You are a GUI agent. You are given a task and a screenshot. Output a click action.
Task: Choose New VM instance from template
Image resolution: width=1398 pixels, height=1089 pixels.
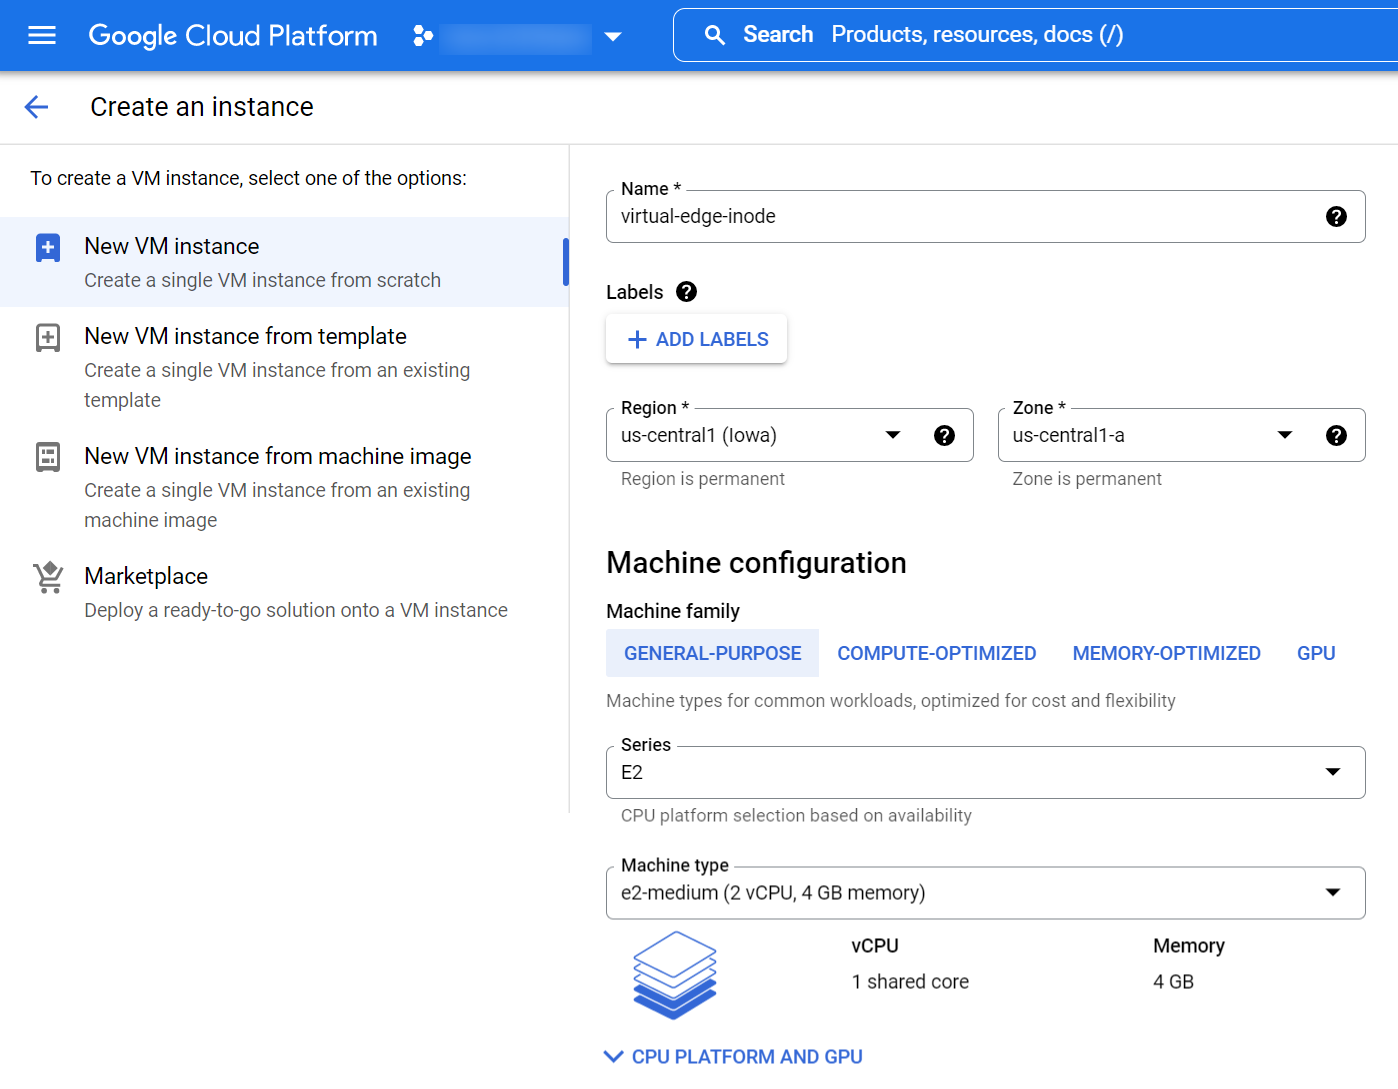(x=284, y=367)
